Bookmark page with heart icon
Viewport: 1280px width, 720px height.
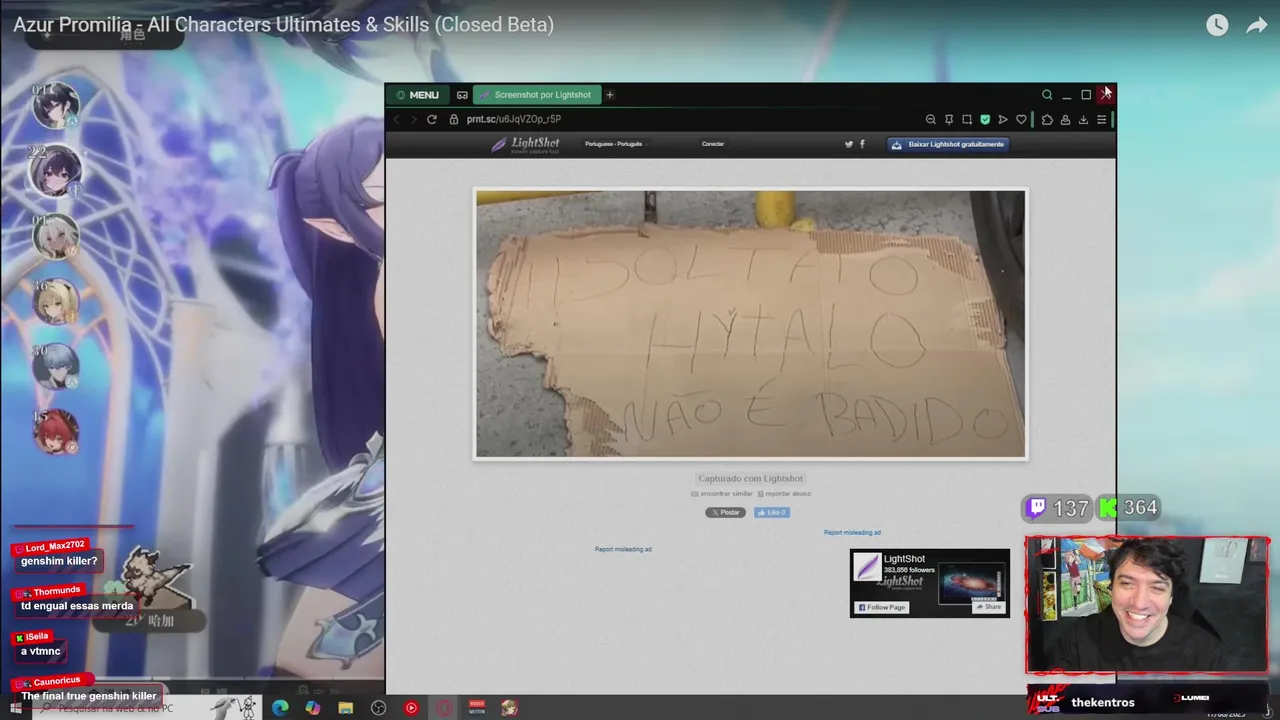click(1021, 120)
